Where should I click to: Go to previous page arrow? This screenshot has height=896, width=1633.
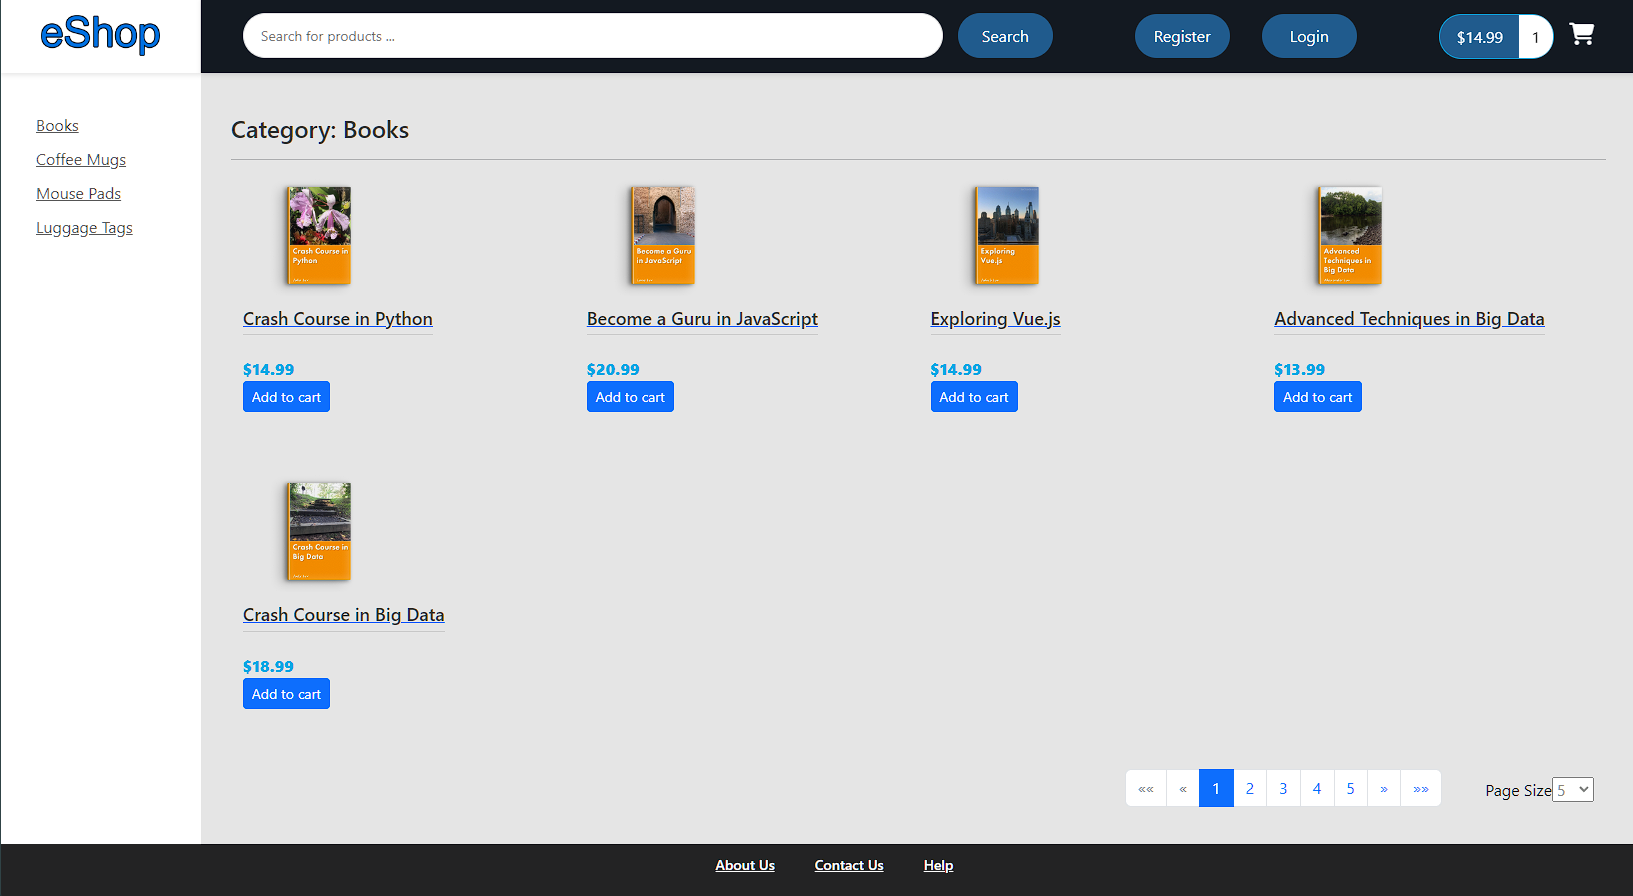point(1182,789)
